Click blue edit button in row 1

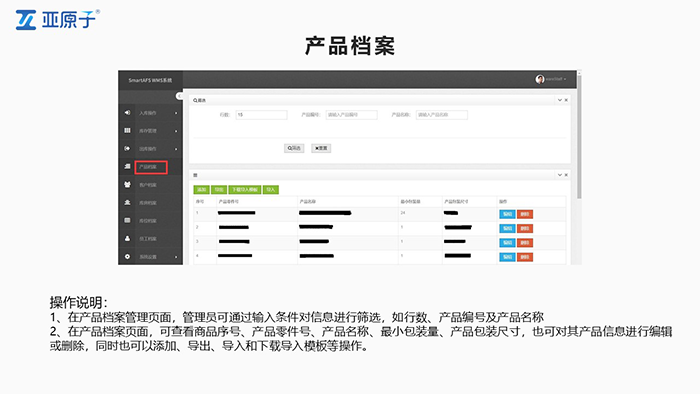point(507,214)
